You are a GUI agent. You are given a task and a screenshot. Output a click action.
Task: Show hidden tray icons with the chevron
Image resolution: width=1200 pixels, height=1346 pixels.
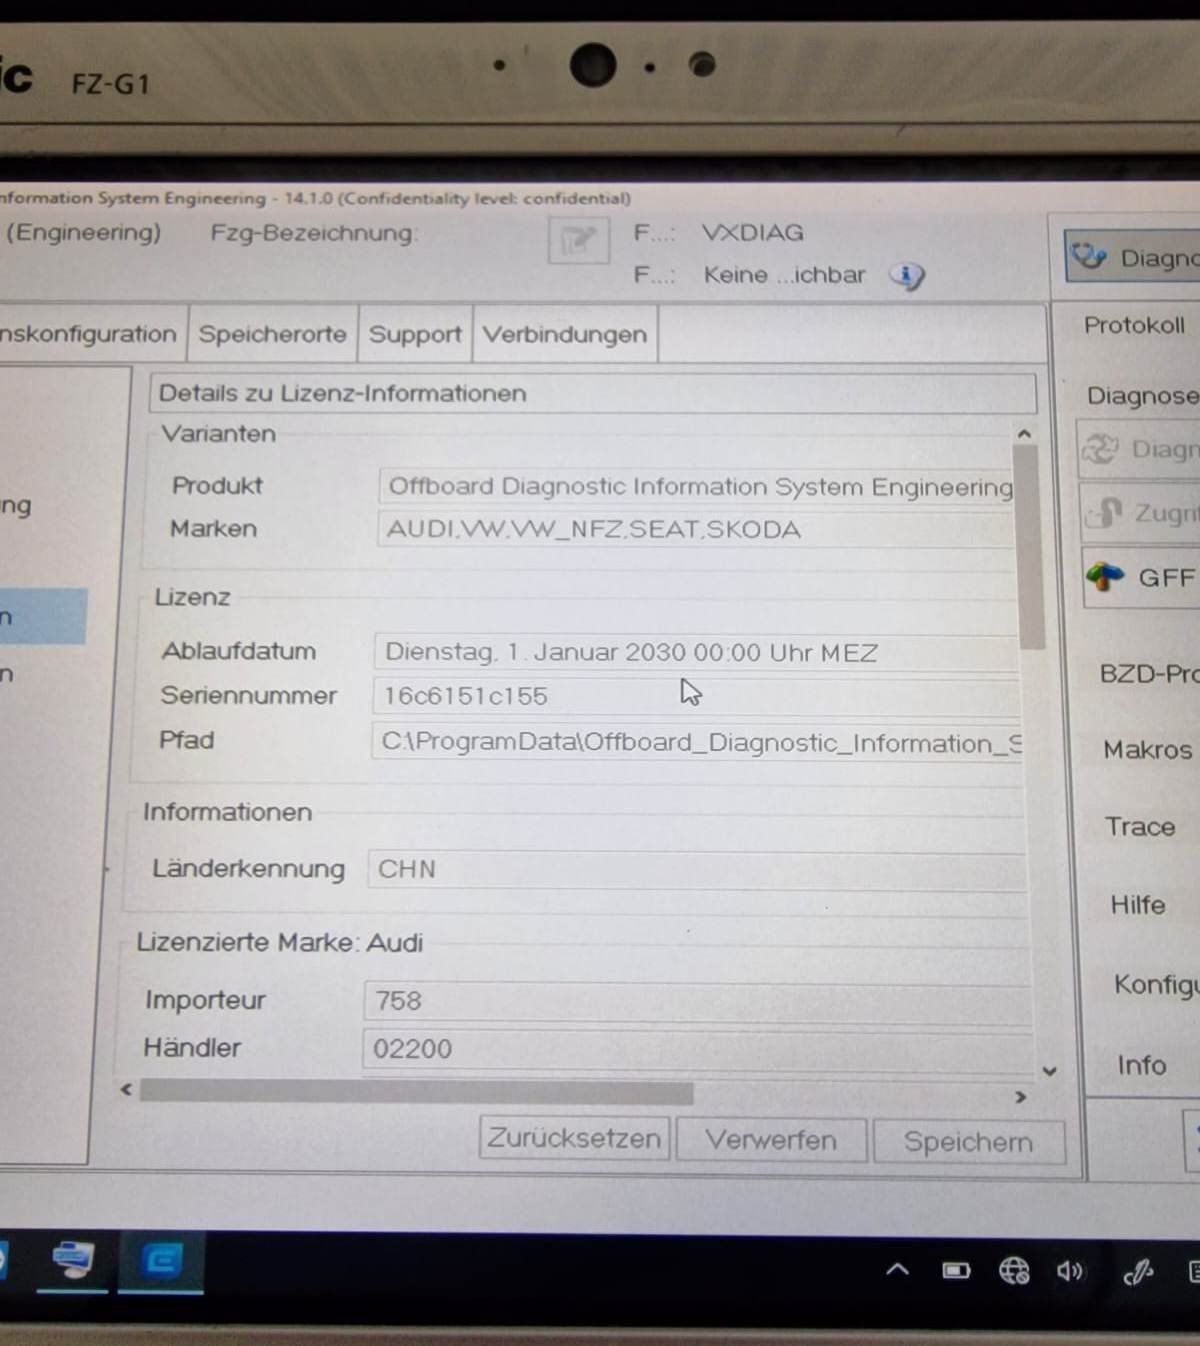coord(897,1270)
